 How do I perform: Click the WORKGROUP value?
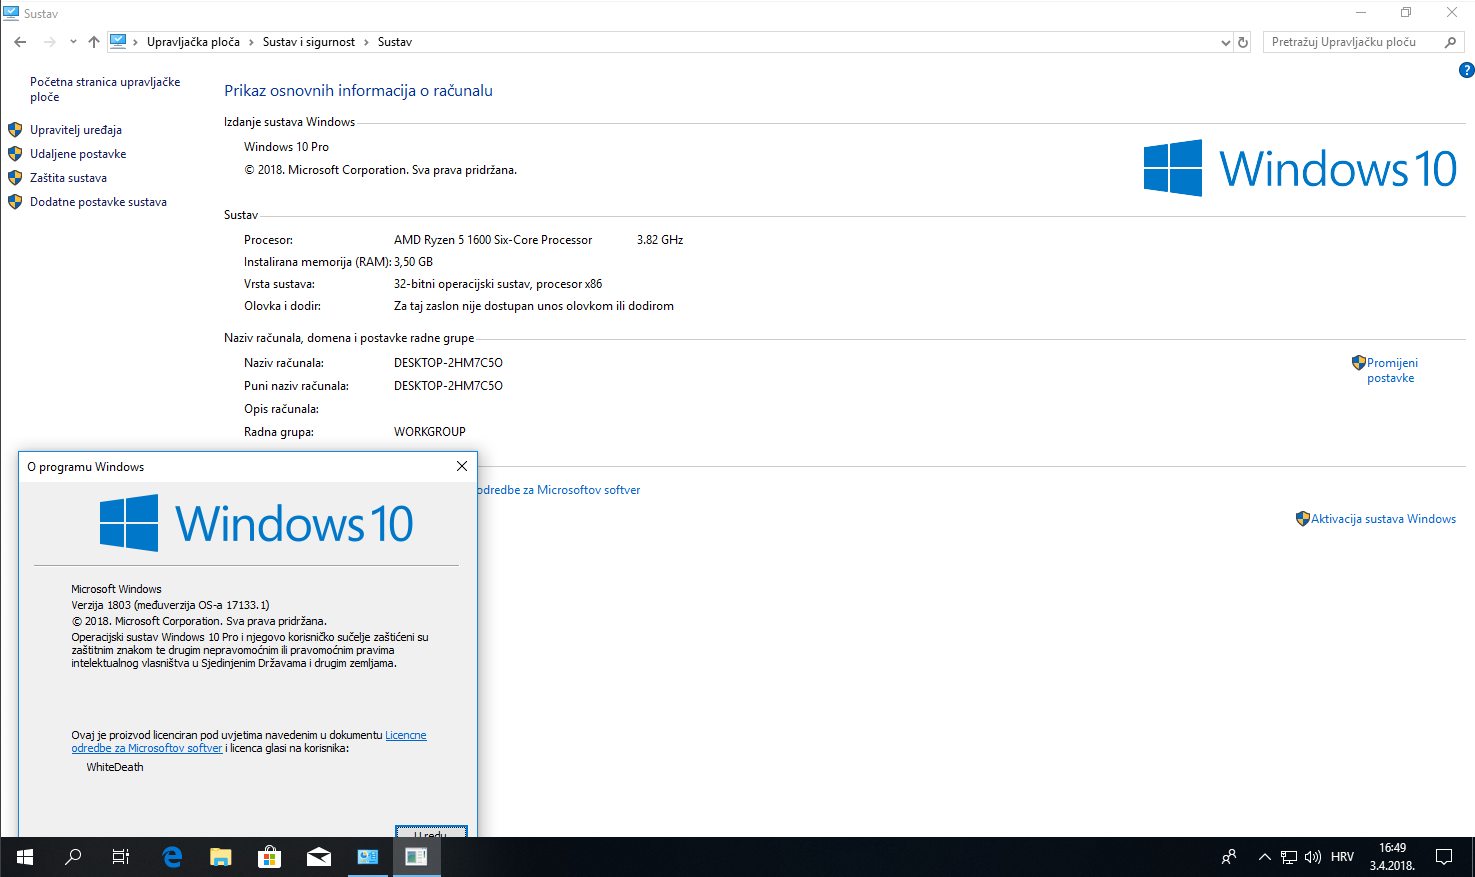pyautogui.click(x=430, y=432)
